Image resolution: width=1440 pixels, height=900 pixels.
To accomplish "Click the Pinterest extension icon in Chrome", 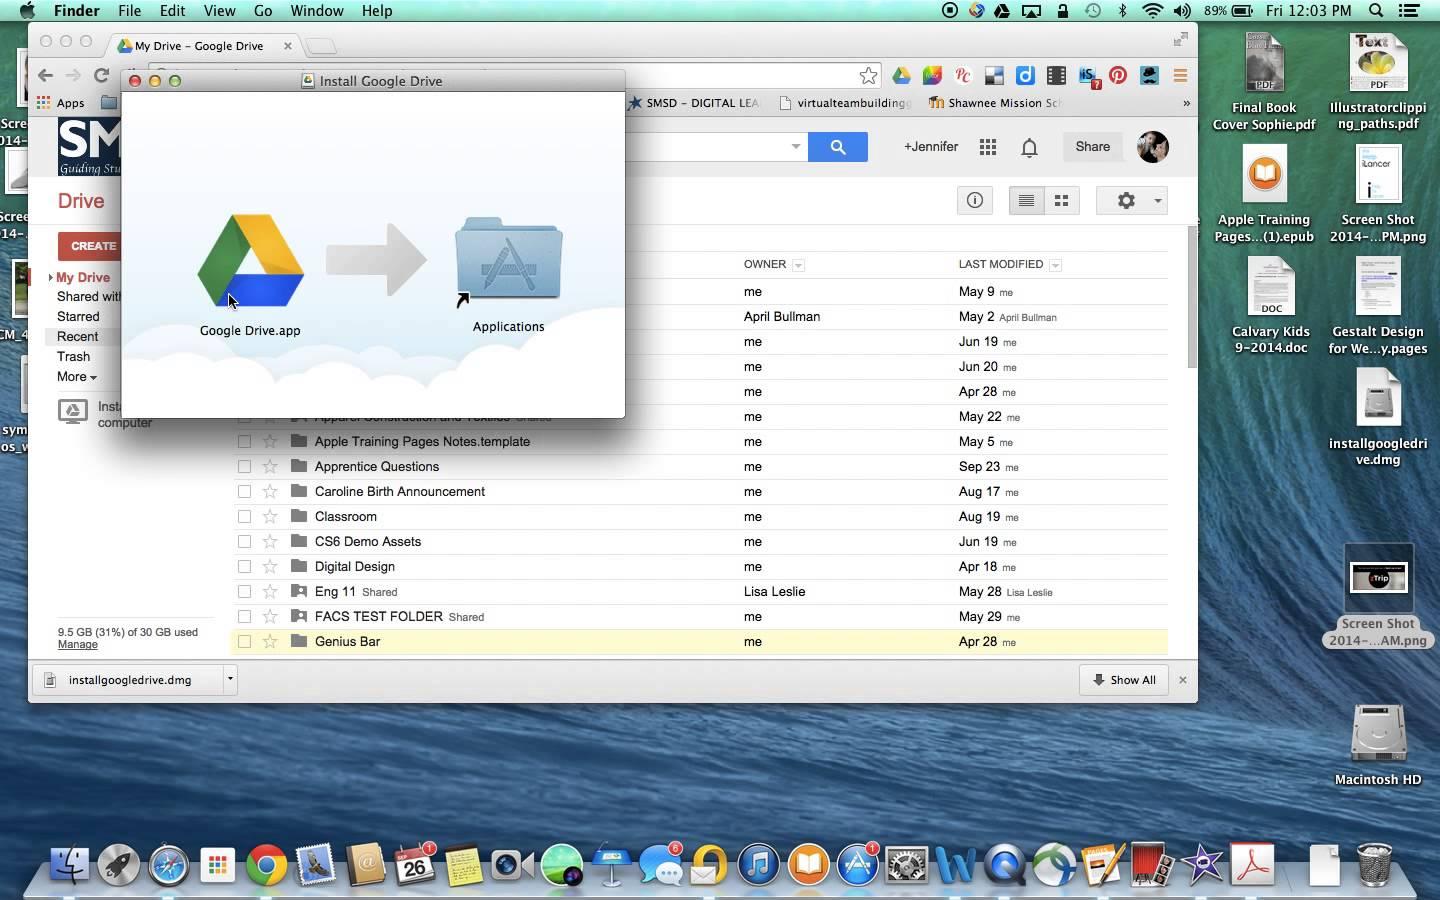I will pos(1118,76).
